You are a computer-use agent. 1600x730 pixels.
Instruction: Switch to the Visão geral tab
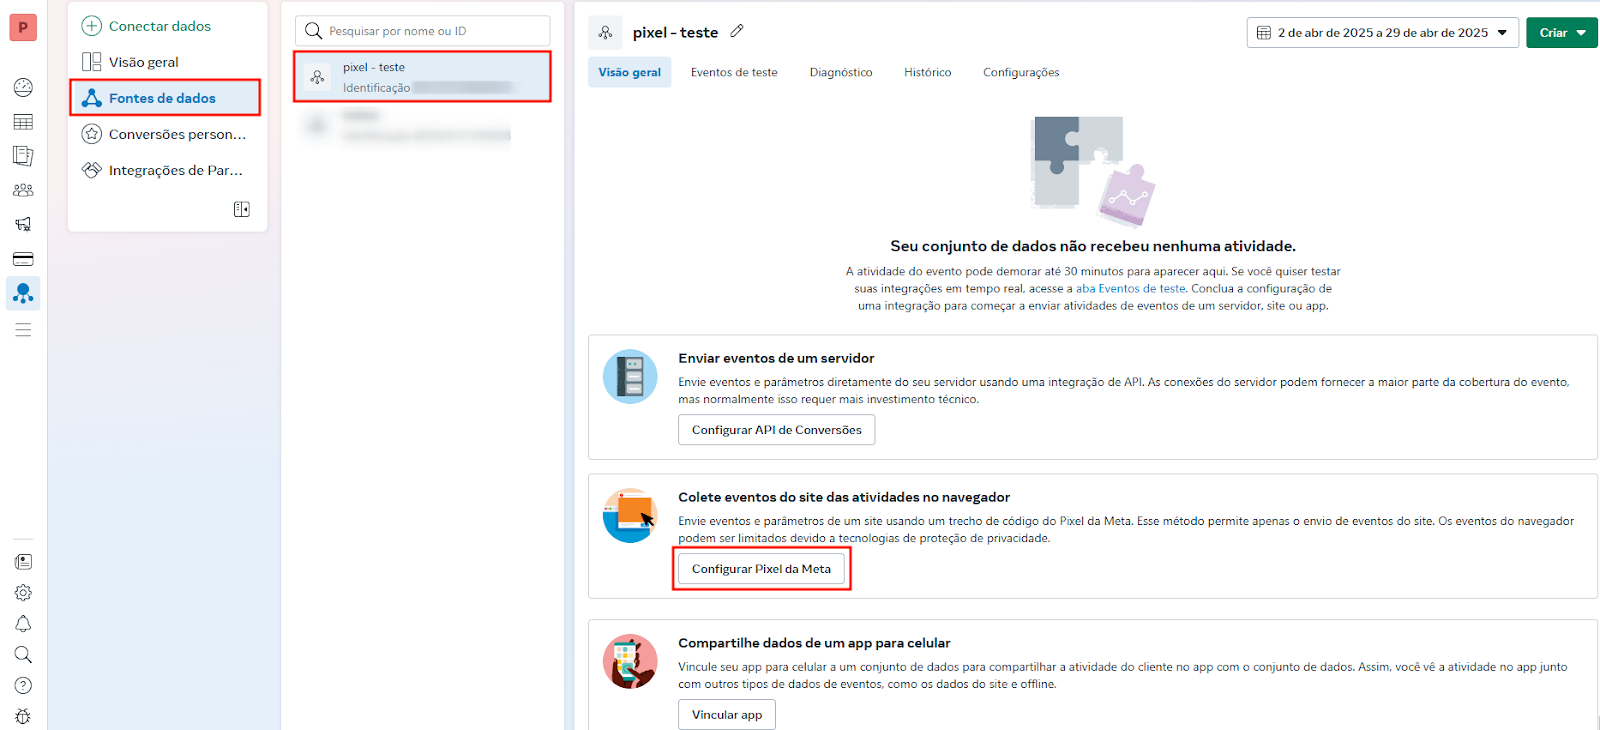click(x=630, y=72)
